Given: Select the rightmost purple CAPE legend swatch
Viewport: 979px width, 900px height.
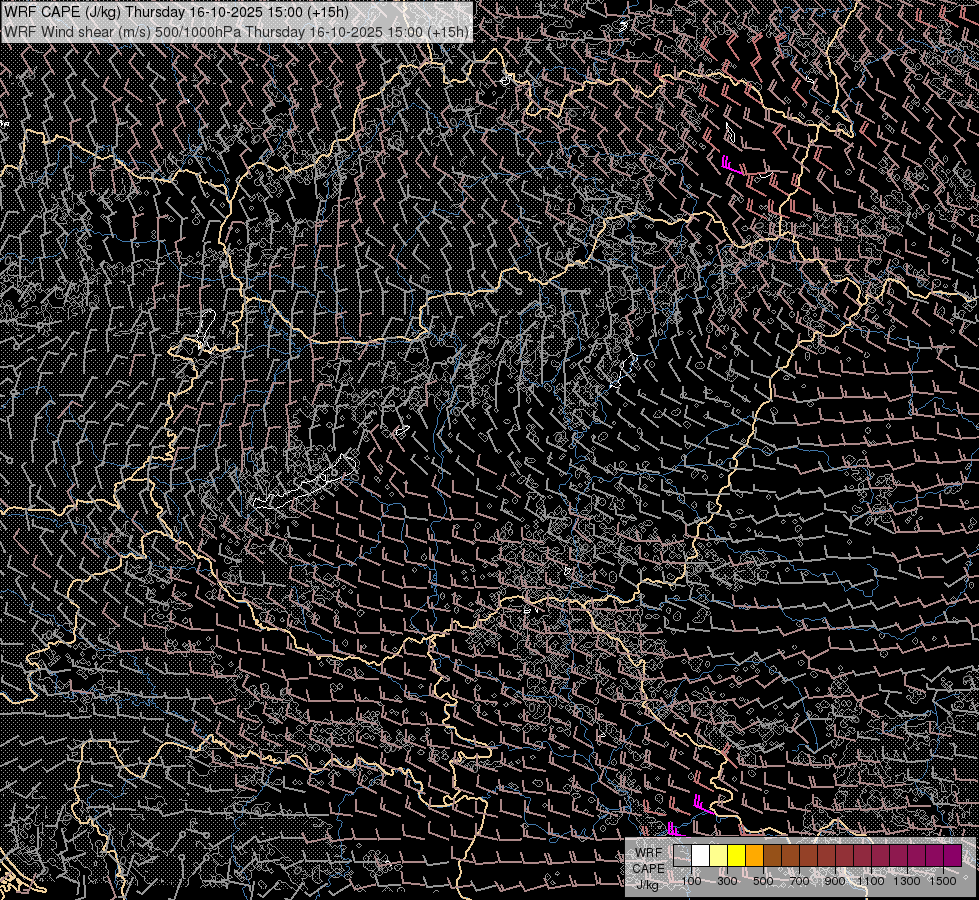Looking at the screenshot, I should pyautogui.click(x=952, y=855).
